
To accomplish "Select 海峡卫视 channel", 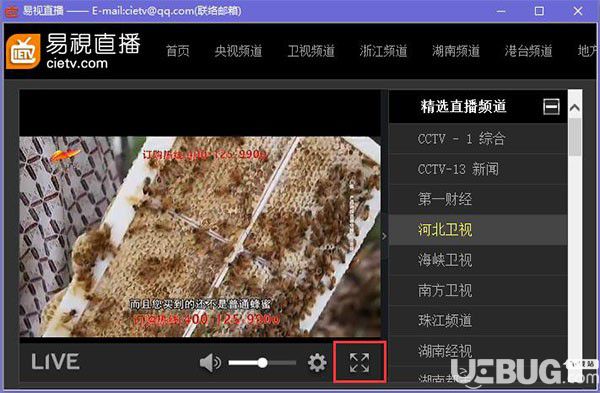I will point(478,260).
